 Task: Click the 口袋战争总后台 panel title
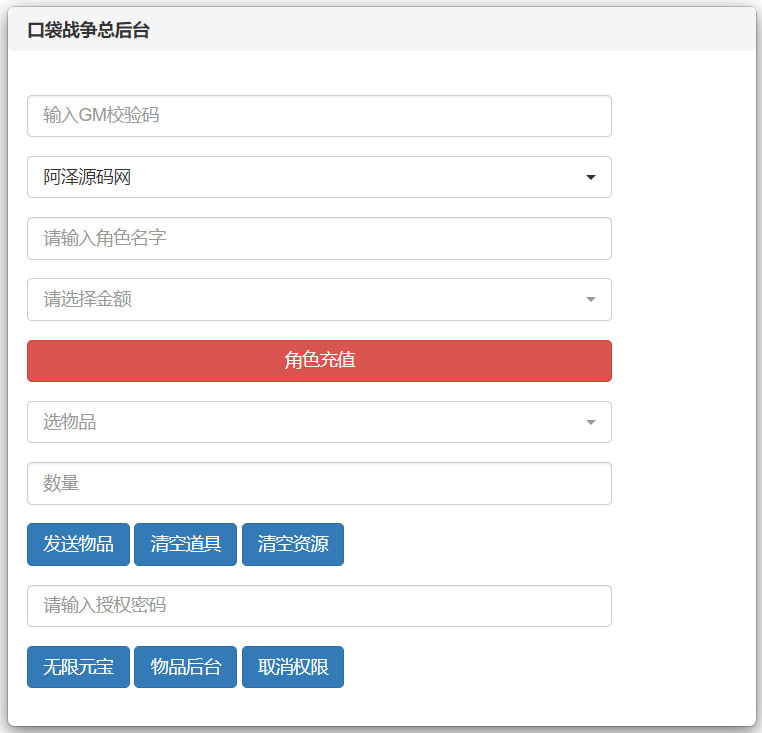89,30
